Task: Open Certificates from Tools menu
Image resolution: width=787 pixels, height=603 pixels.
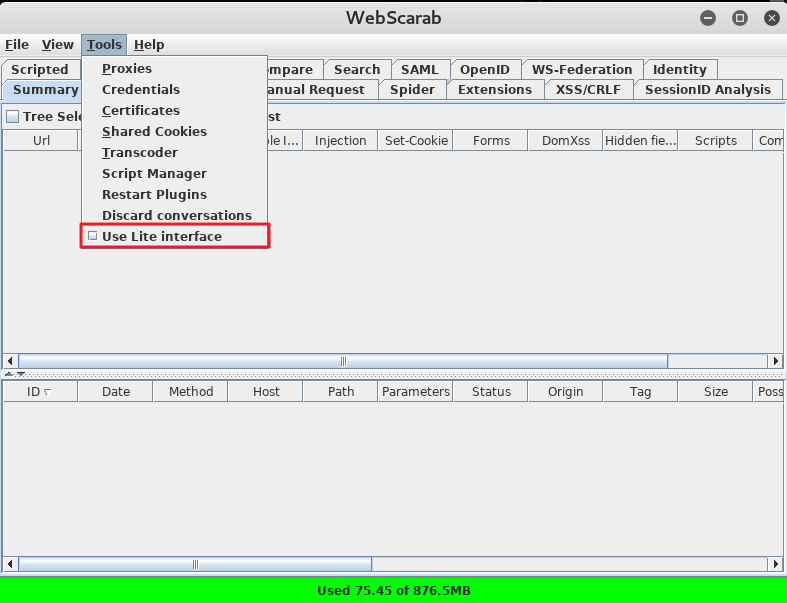Action: 174,110
